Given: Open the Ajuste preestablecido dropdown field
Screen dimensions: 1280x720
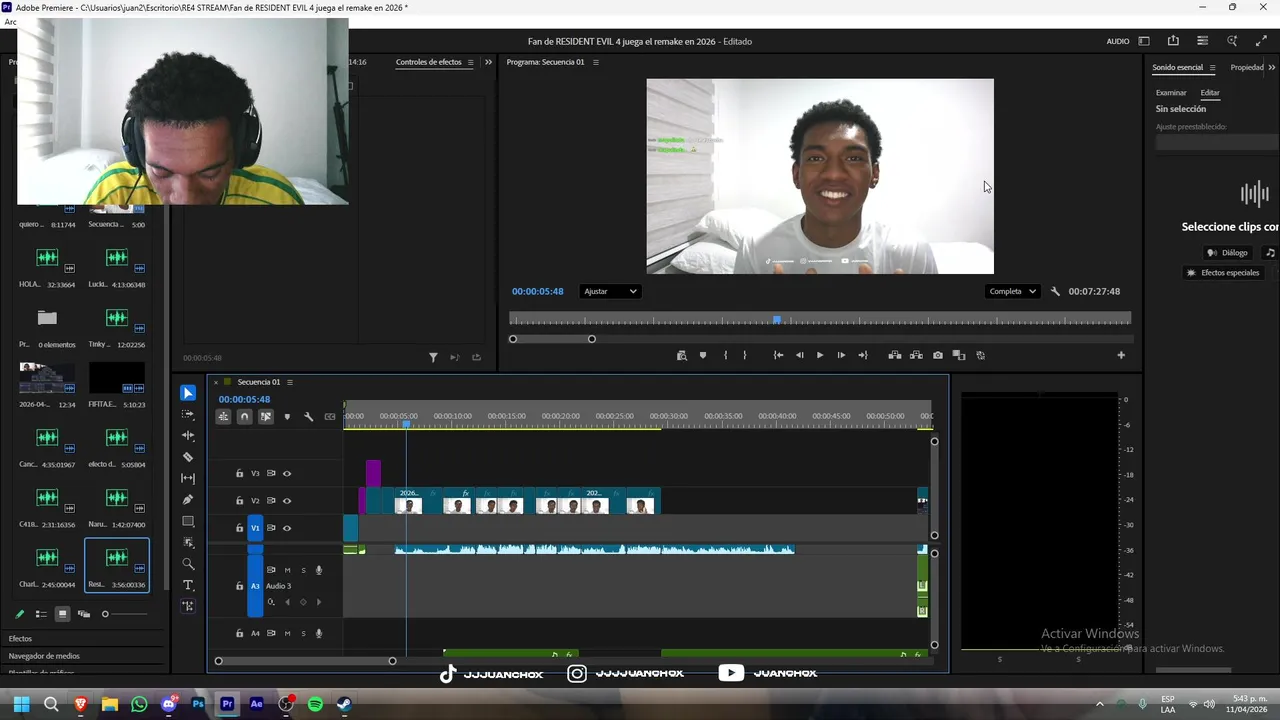Looking at the screenshot, I should 1217,142.
